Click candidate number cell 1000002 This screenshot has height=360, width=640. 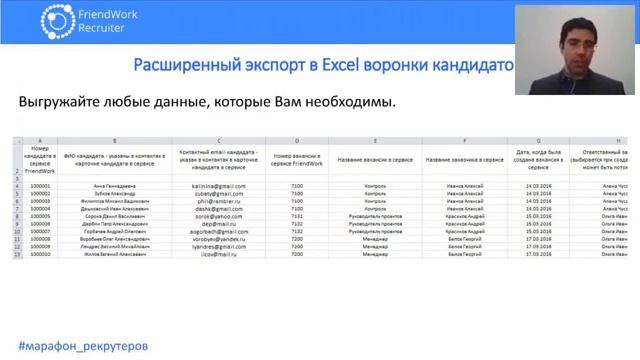(40, 193)
